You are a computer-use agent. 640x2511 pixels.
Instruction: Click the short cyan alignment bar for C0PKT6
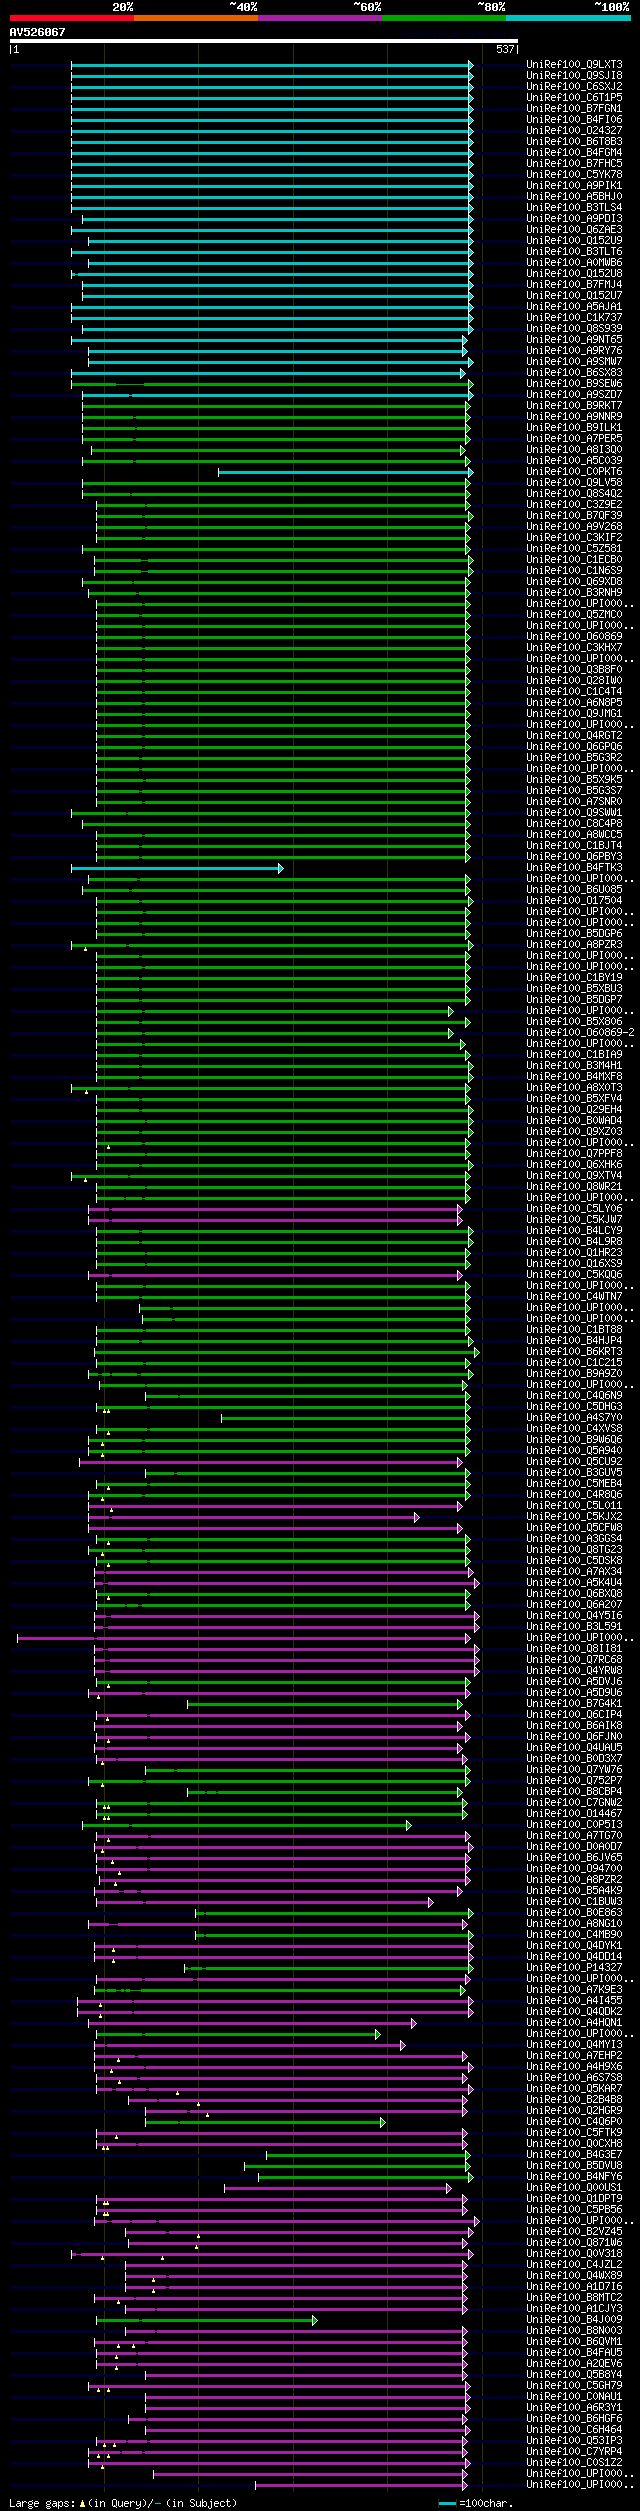[345, 472]
